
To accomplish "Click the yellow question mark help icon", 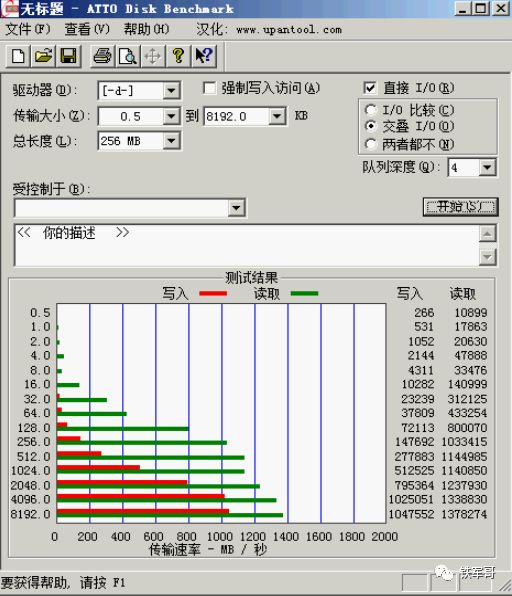I will pos(178,56).
